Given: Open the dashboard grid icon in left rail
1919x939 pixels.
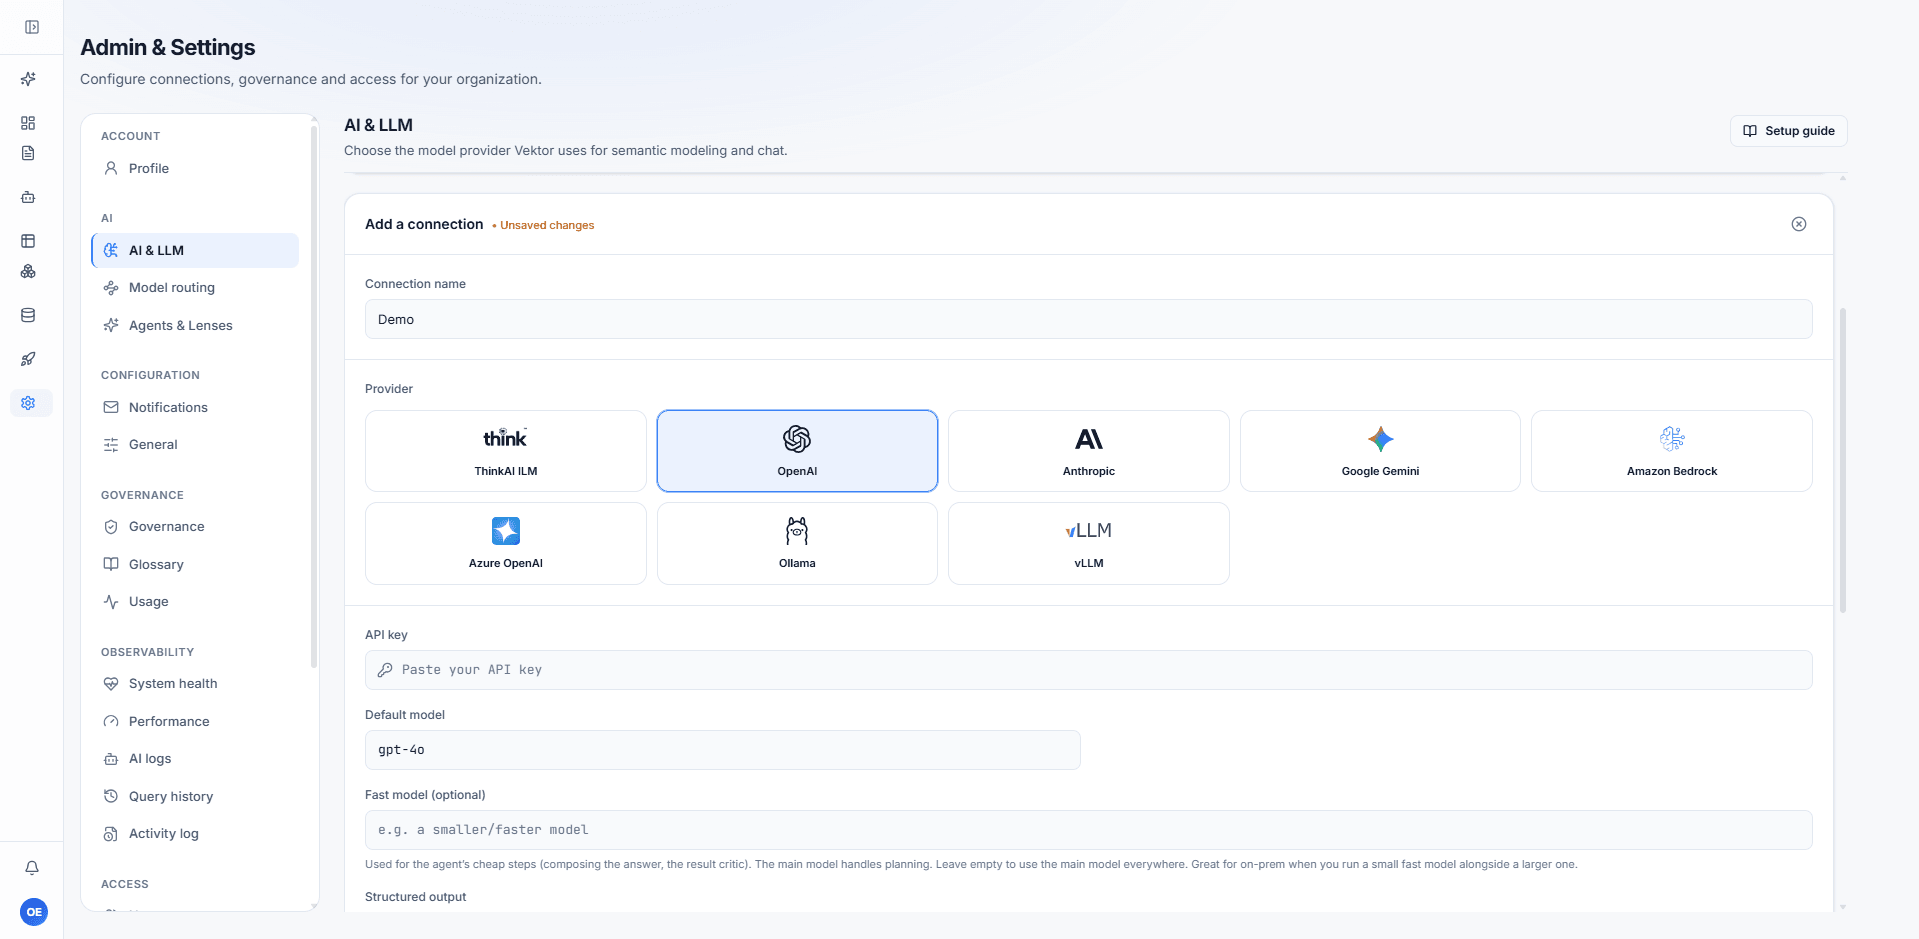Looking at the screenshot, I should point(28,123).
